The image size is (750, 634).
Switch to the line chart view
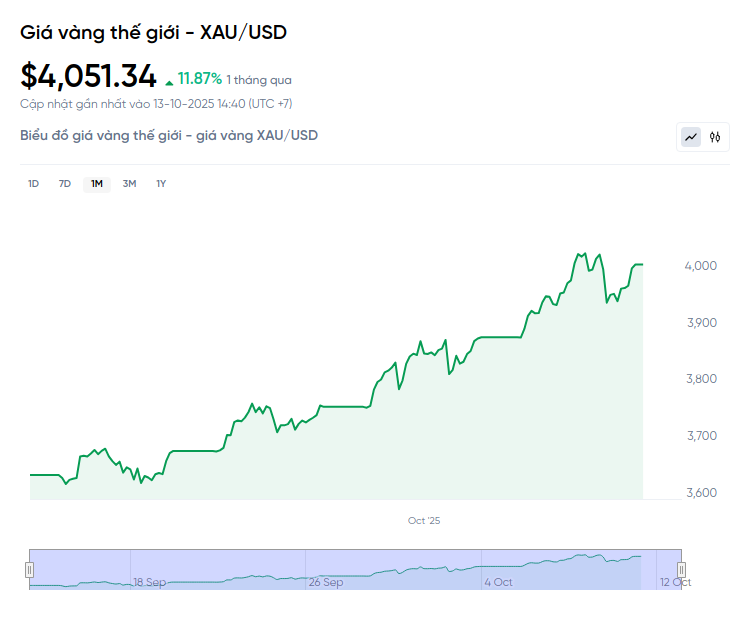691,137
